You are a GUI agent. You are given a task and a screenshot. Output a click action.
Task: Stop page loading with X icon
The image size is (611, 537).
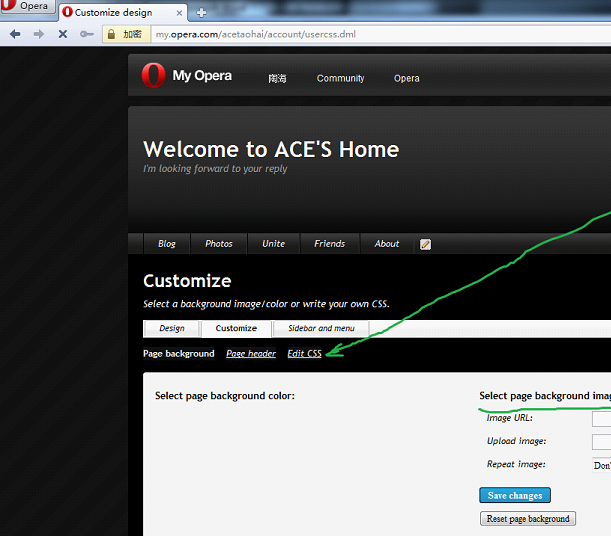pyautogui.click(x=62, y=34)
